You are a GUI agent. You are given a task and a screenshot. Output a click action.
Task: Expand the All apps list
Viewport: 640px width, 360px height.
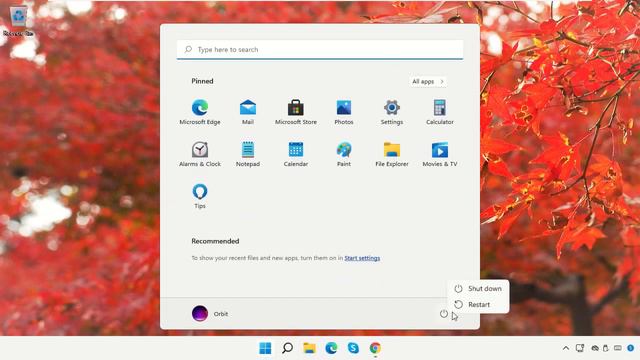click(x=428, y=82)
